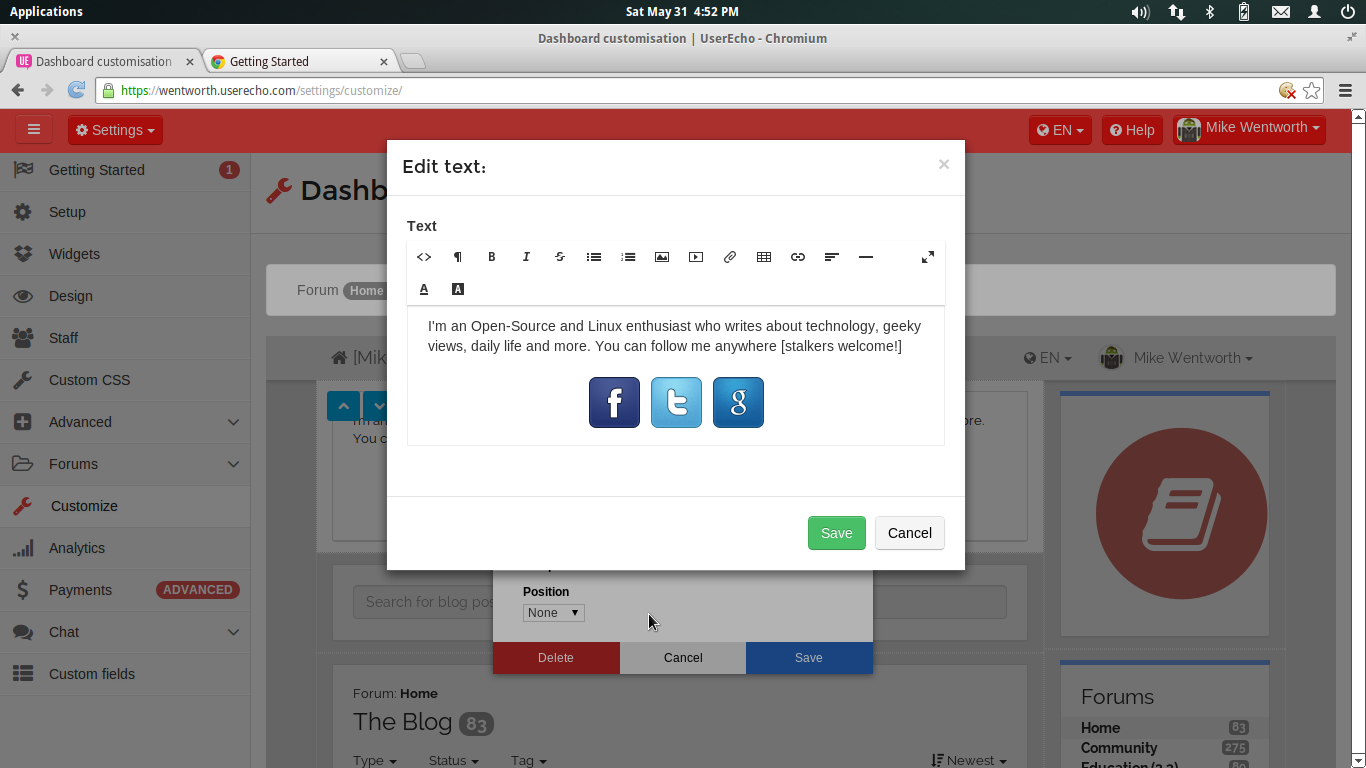Screen dimensions: 1366x768
Task: Click in the text editor content area
Action: (676, 375)
